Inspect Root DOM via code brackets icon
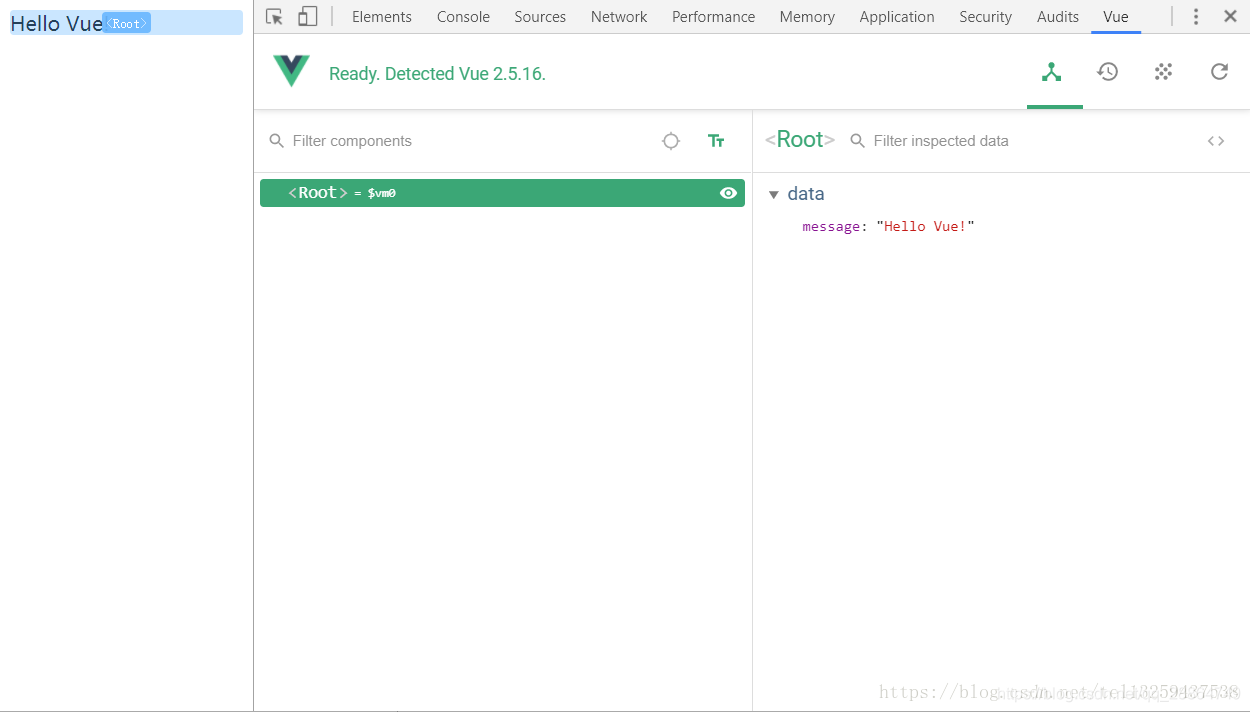Screen dimensions: 1250x712 [1215, 141]
